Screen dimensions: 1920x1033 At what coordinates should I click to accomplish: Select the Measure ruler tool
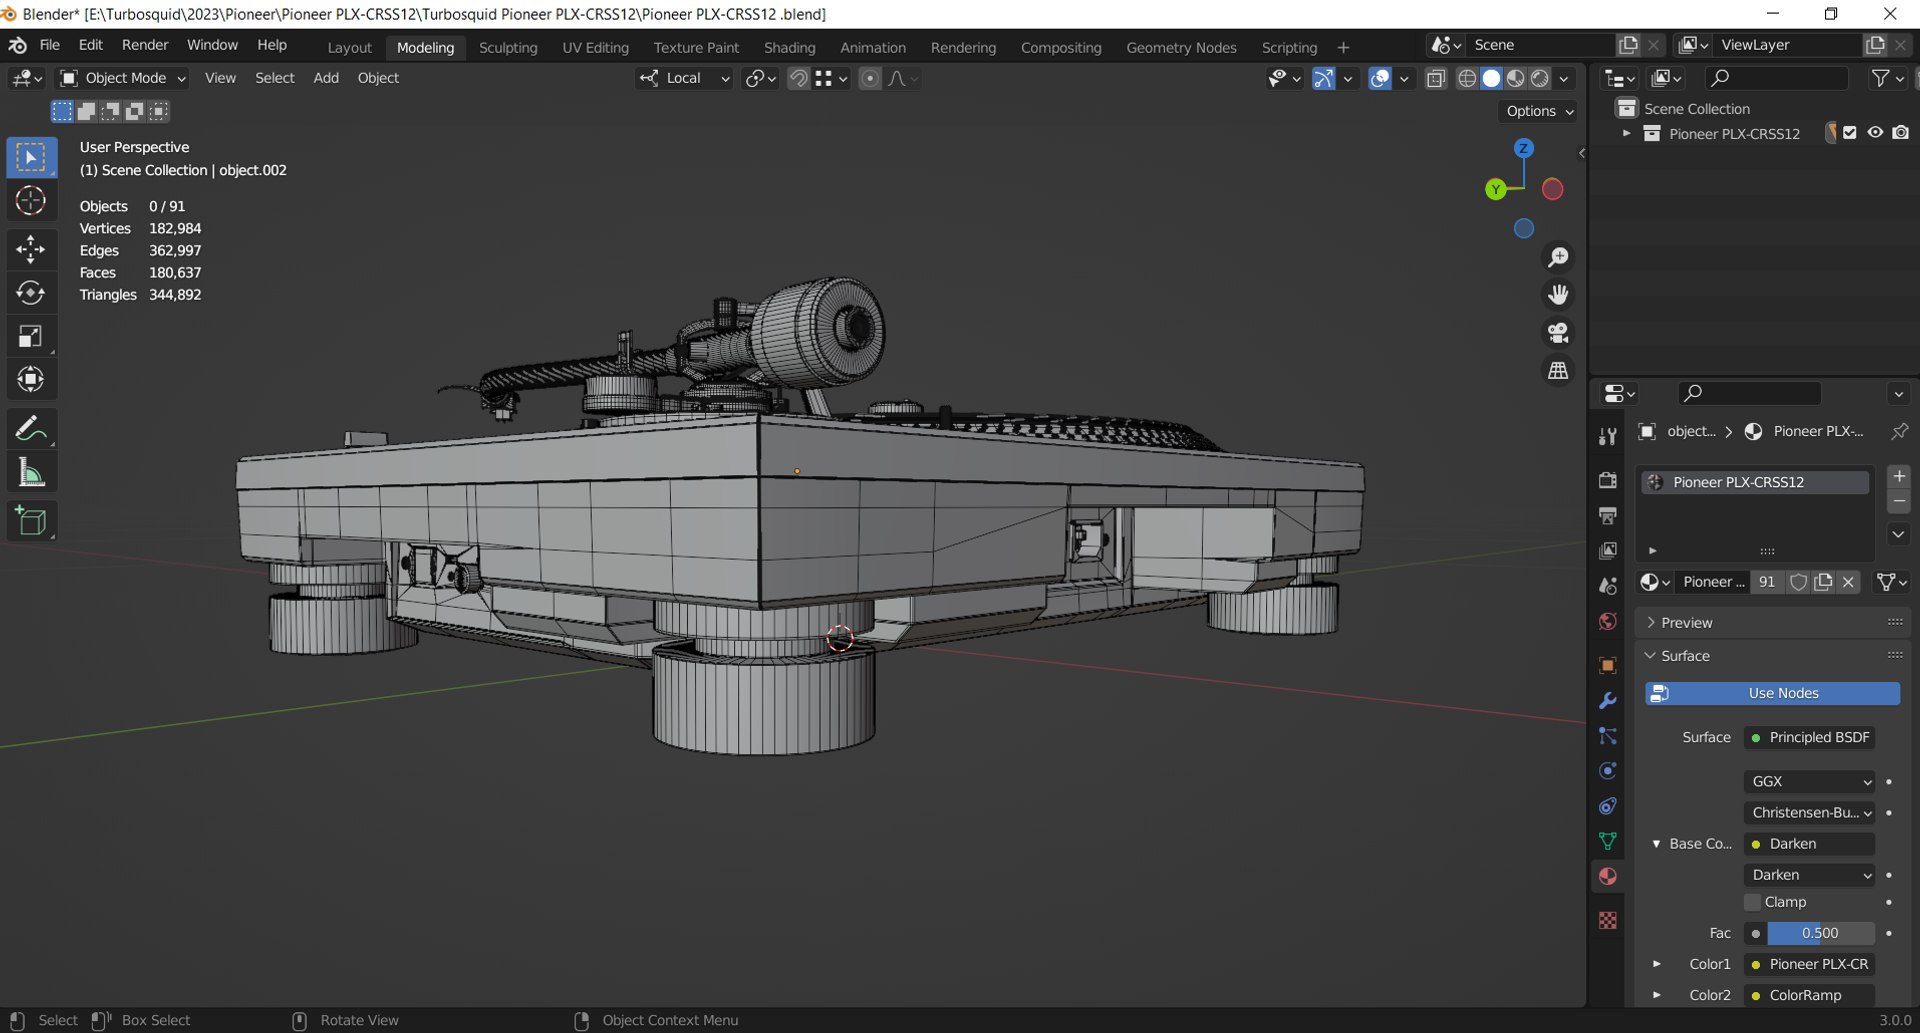[31, 473]
